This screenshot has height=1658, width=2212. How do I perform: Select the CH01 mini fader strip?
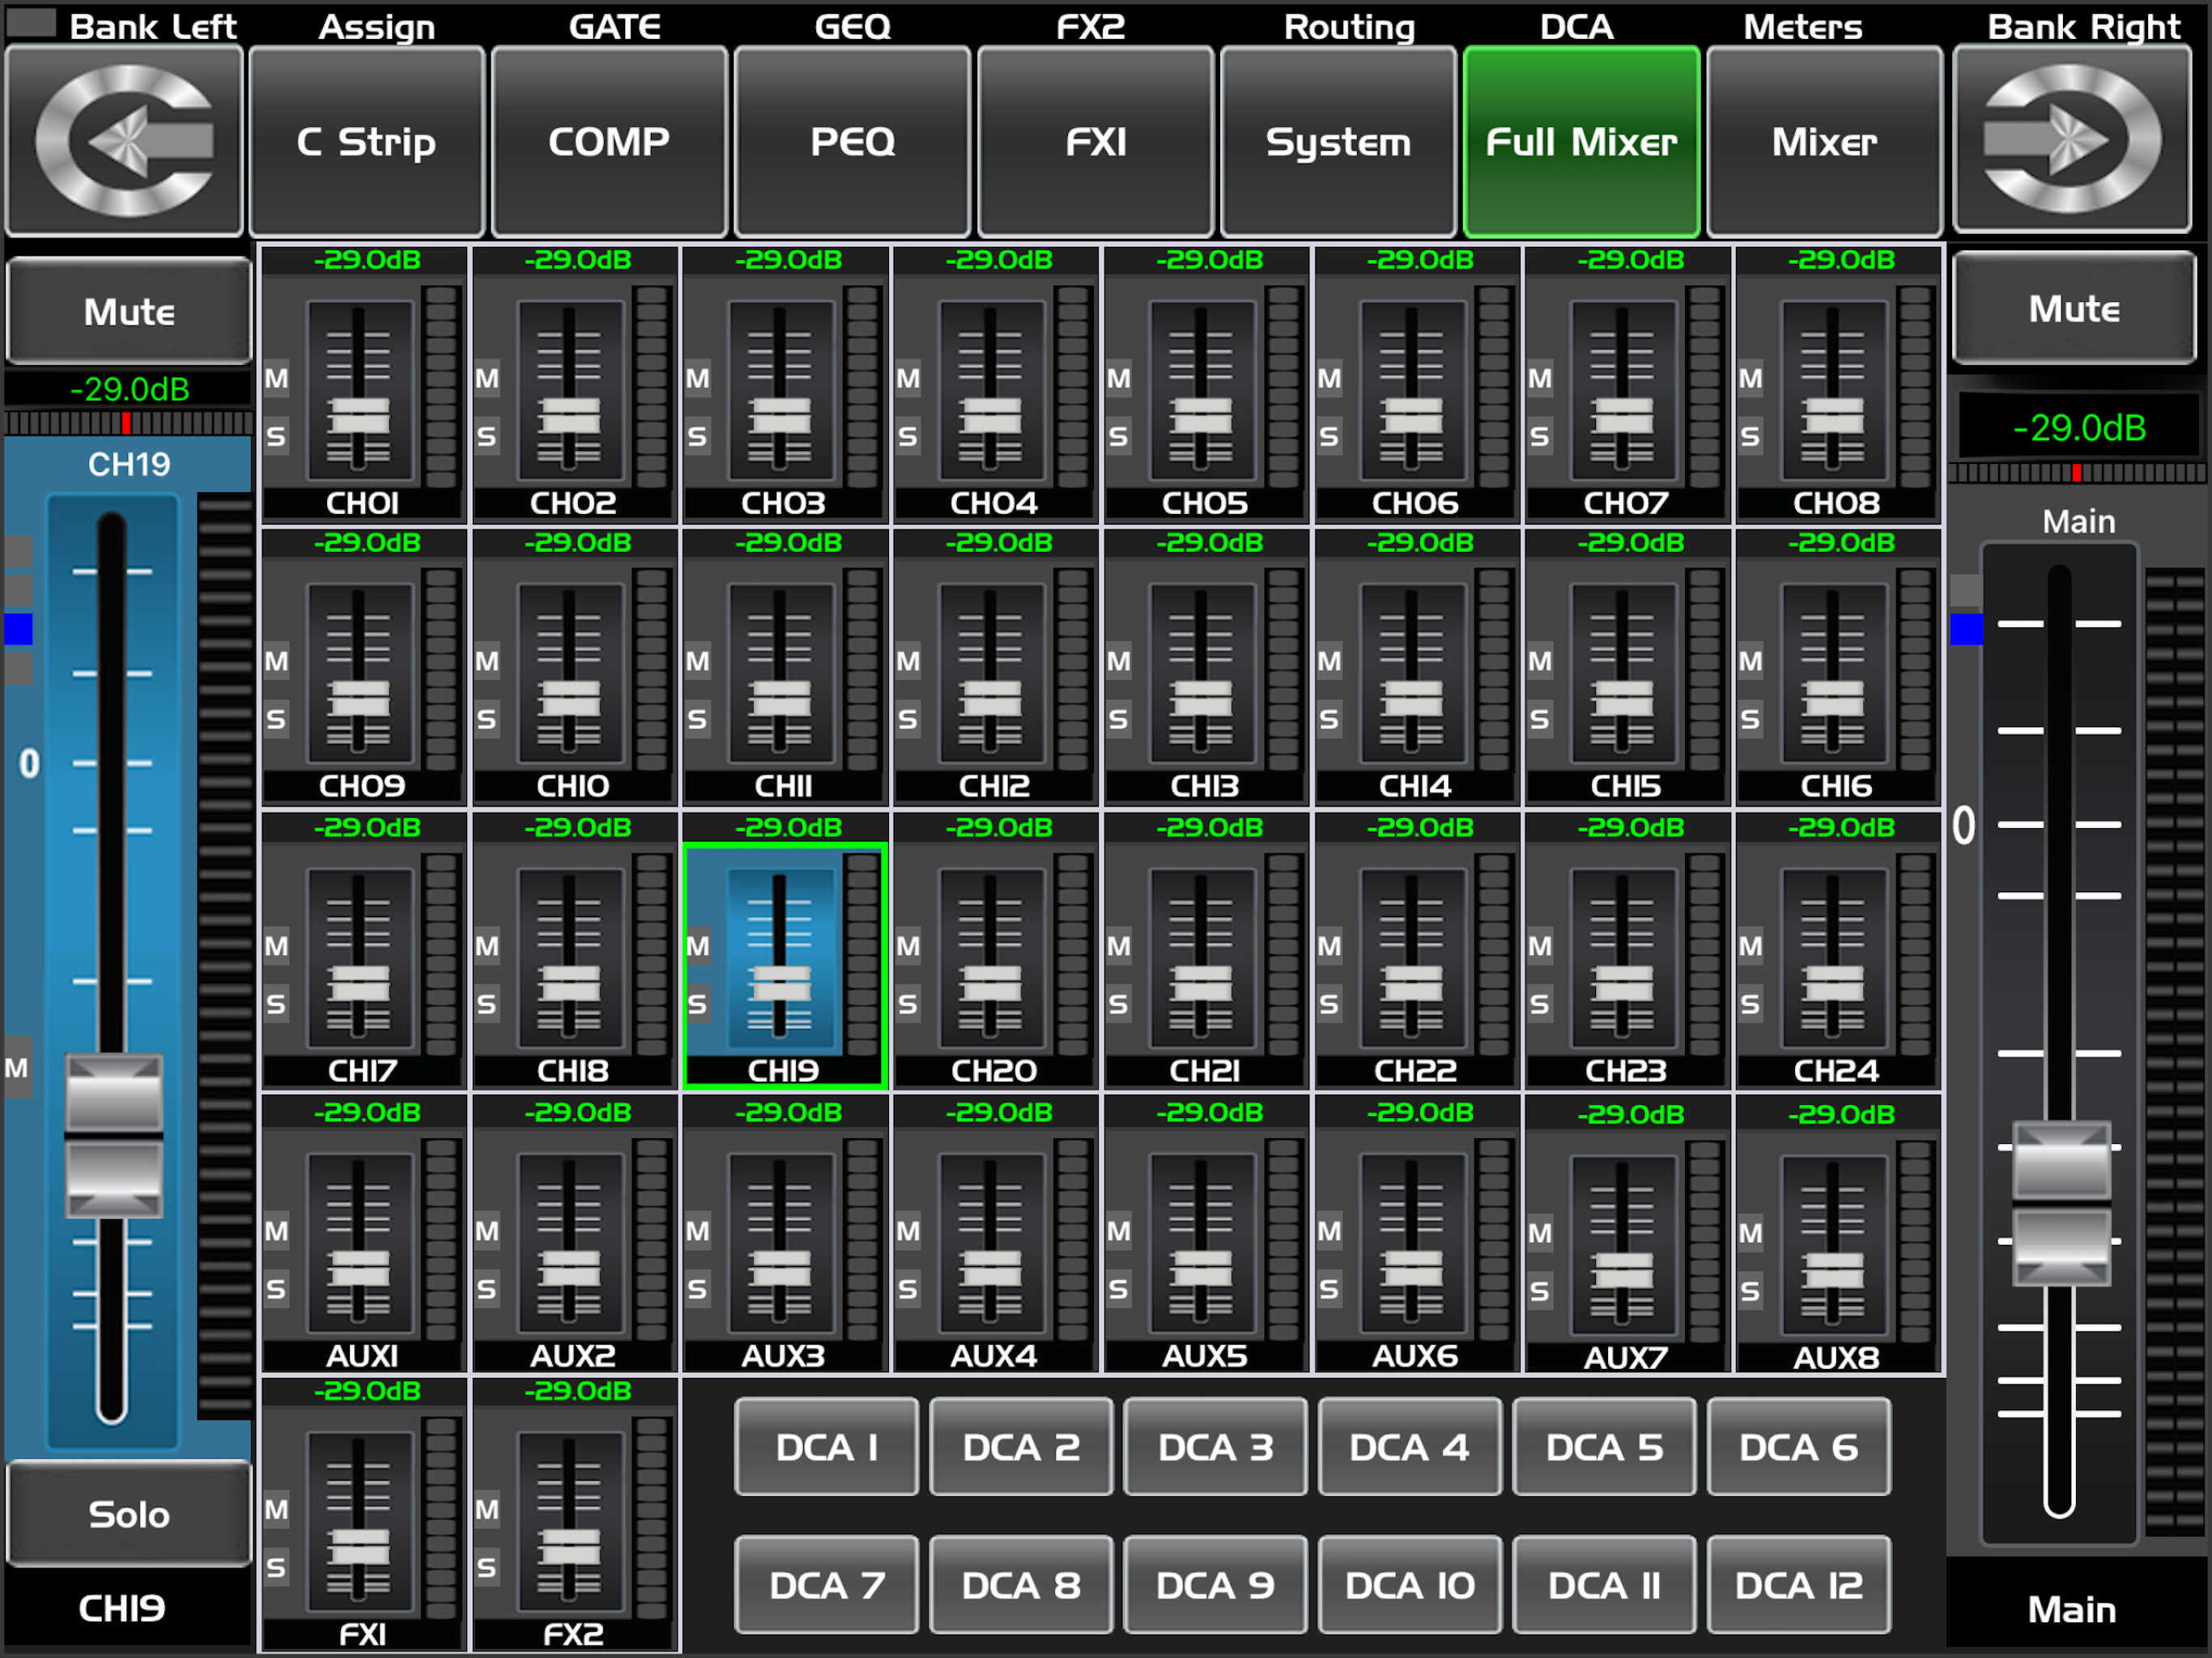[360, 390]
